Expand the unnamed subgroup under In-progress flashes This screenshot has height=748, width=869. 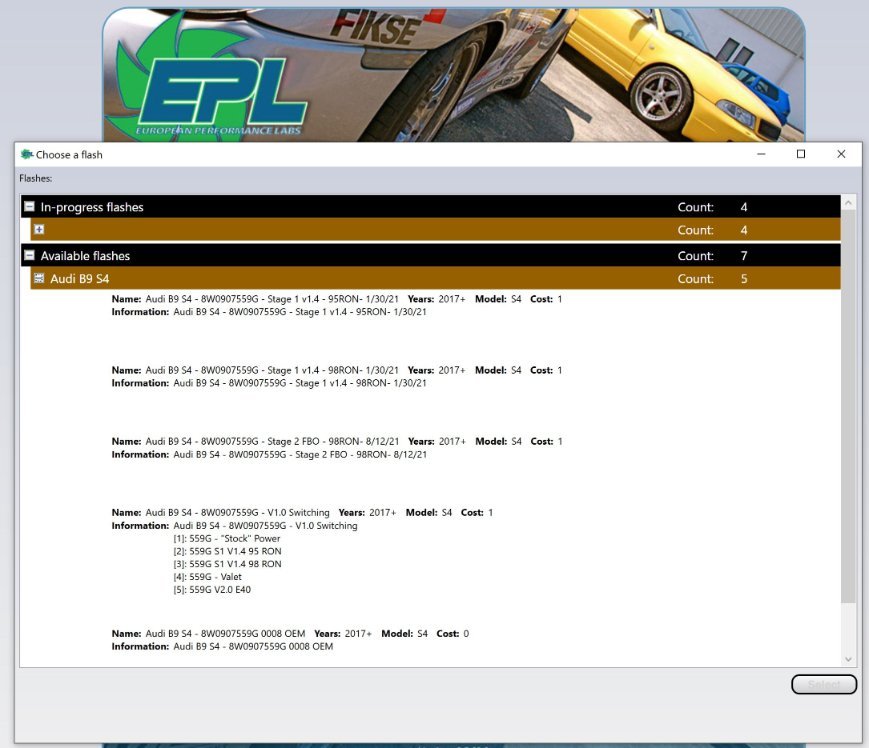39,229
